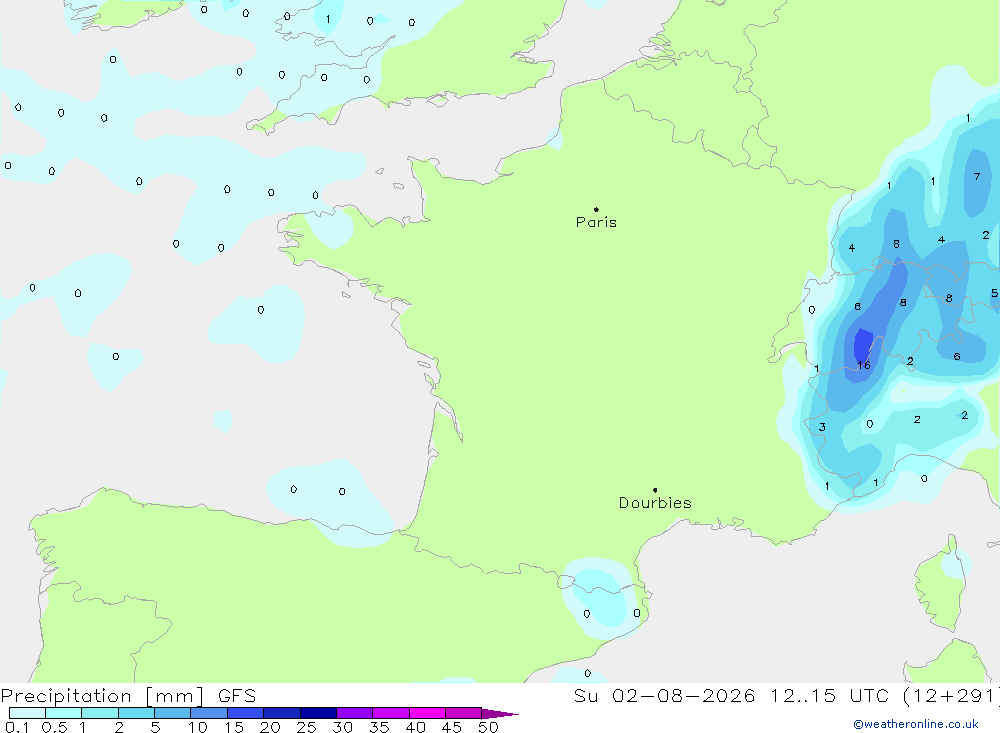
Task: Click the legend label 10
Action: pyautogui.click(x=197, y=727)
